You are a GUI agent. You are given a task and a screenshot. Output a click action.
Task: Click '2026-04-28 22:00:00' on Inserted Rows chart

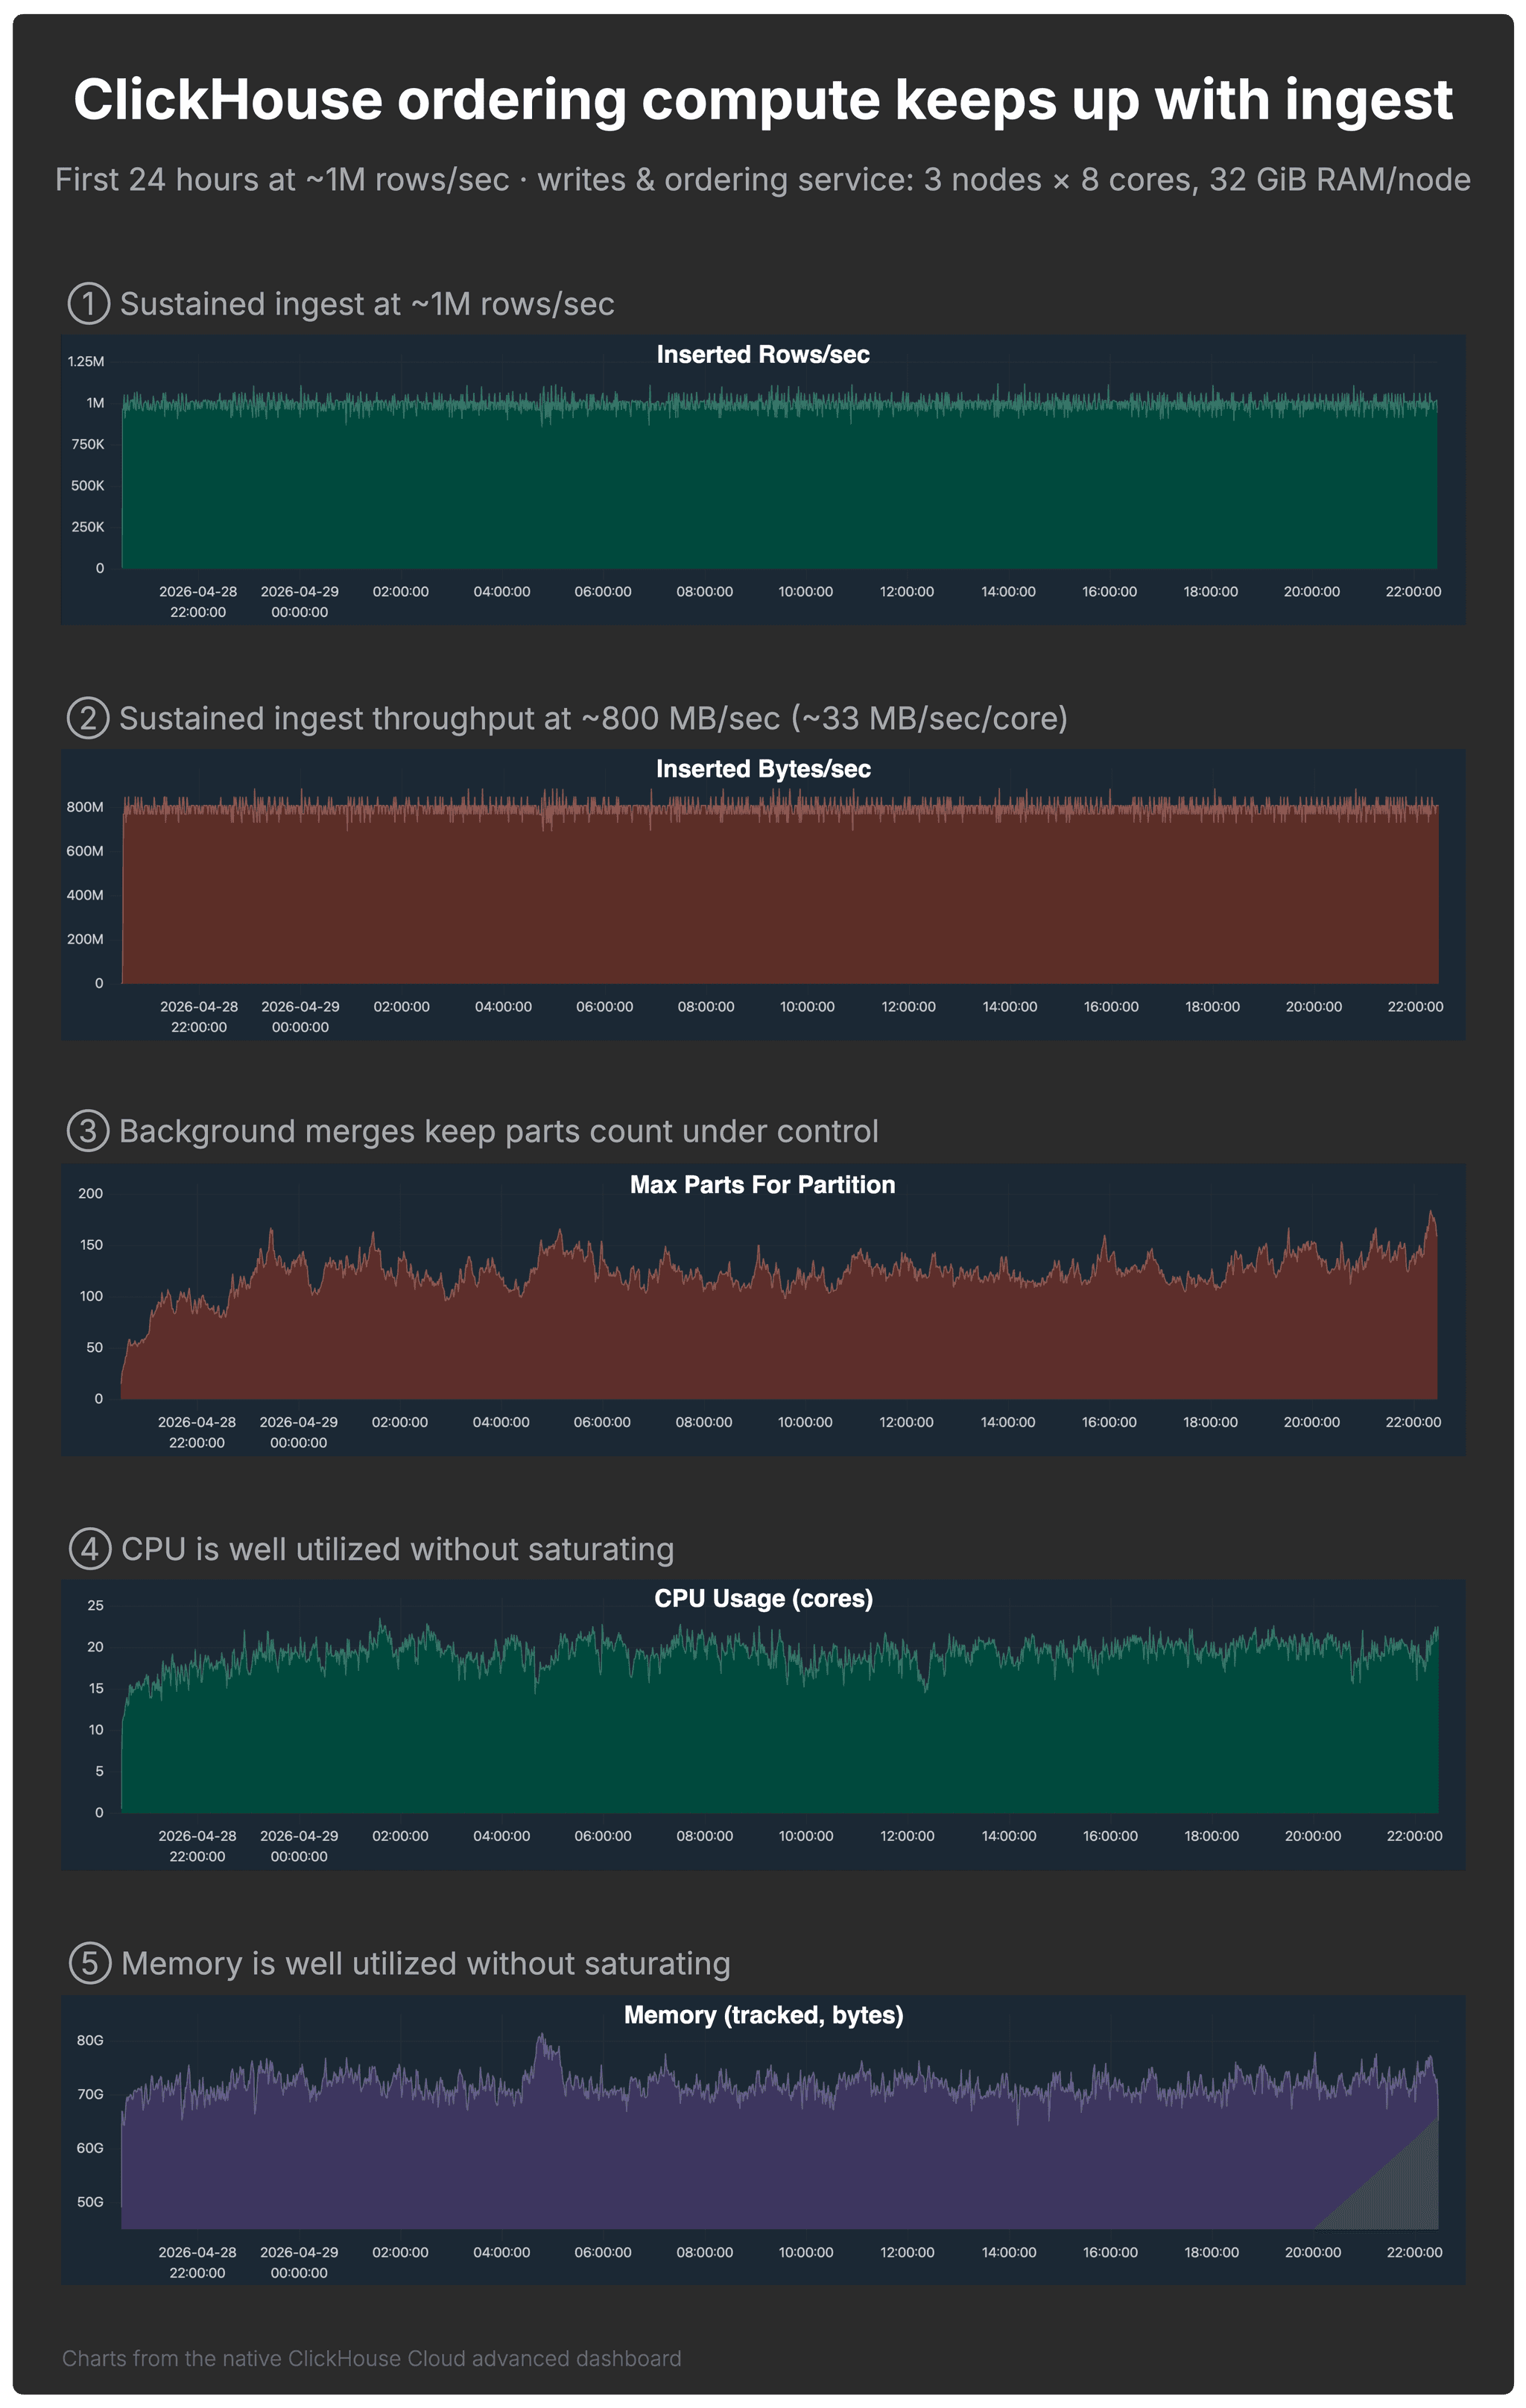pos(198,602)
